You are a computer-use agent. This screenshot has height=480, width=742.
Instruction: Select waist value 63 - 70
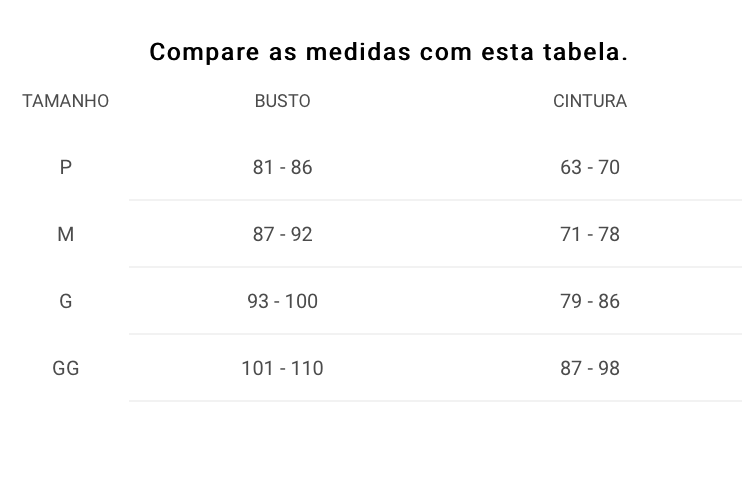pos(590,167)
